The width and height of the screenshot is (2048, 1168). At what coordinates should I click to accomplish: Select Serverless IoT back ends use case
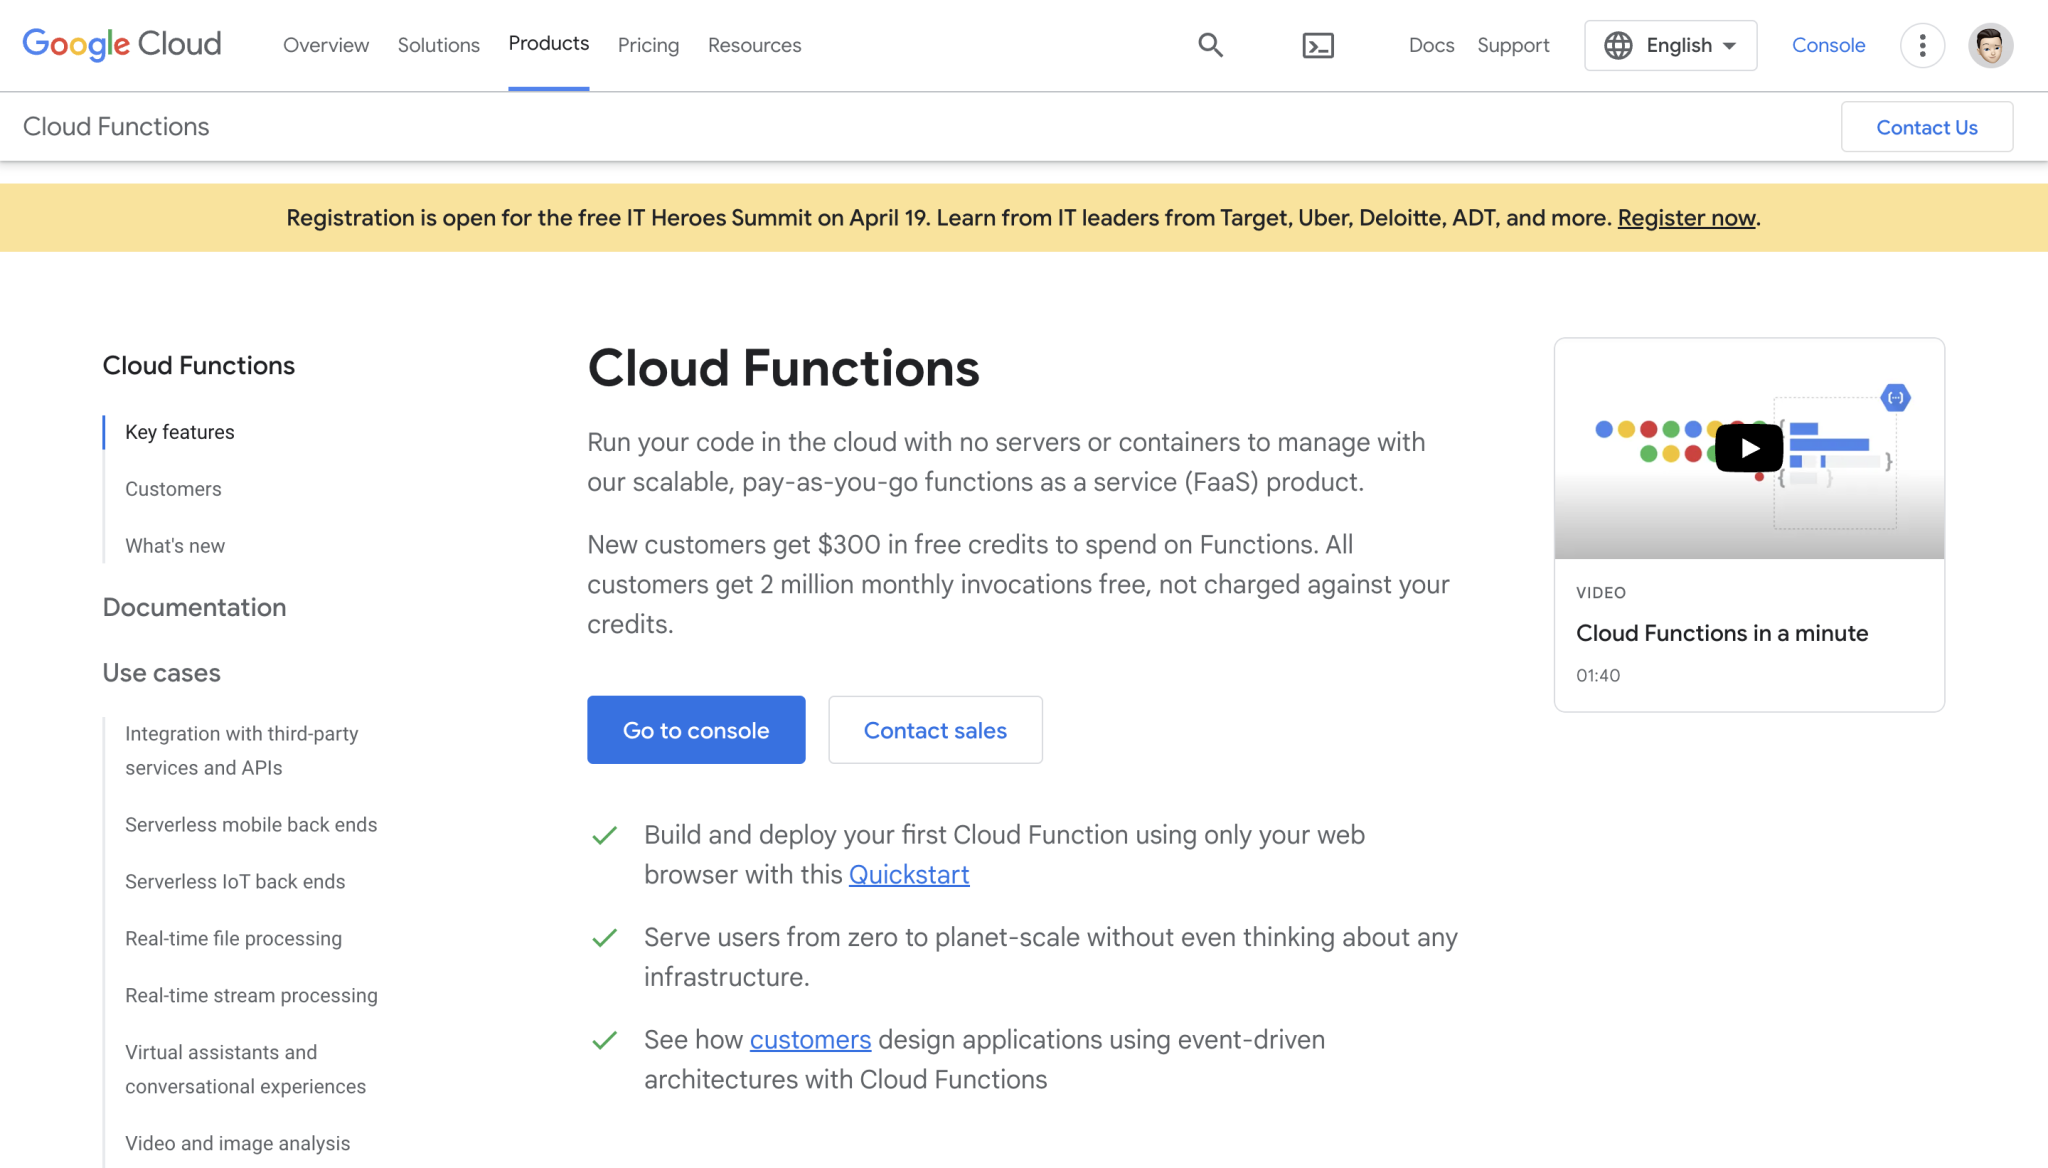[235, 881]
